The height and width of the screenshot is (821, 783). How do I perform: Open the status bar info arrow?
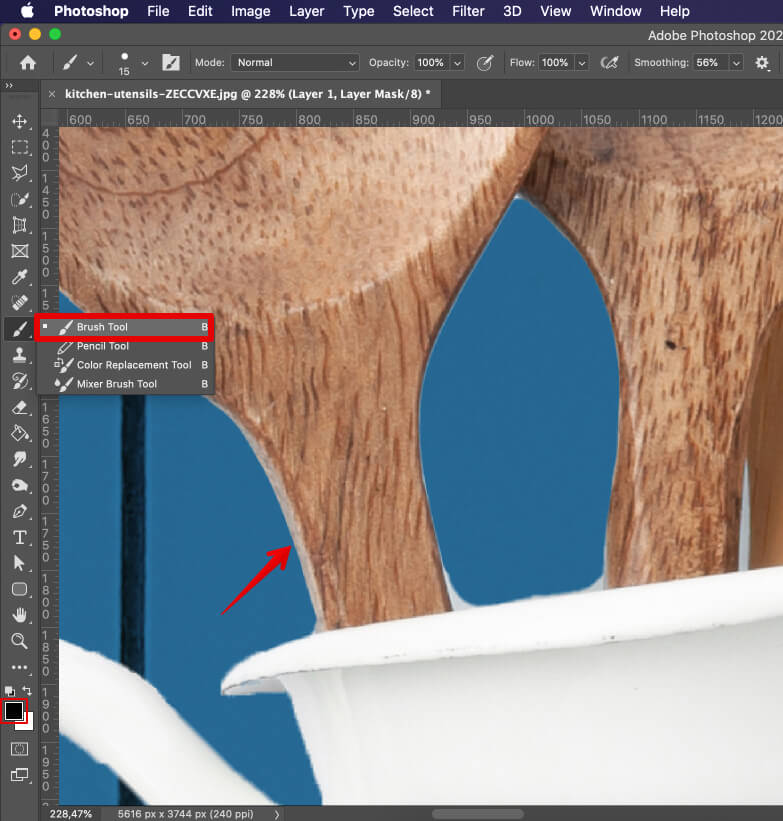pyautogui.click(x=276, y=814)
